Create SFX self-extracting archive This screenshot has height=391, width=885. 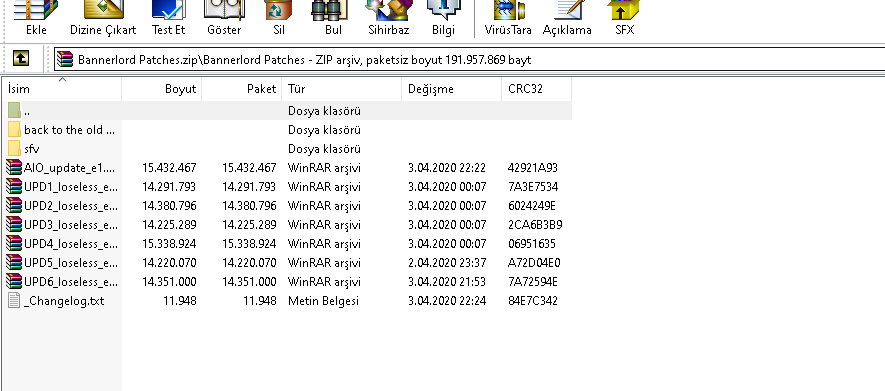(624, 17)
